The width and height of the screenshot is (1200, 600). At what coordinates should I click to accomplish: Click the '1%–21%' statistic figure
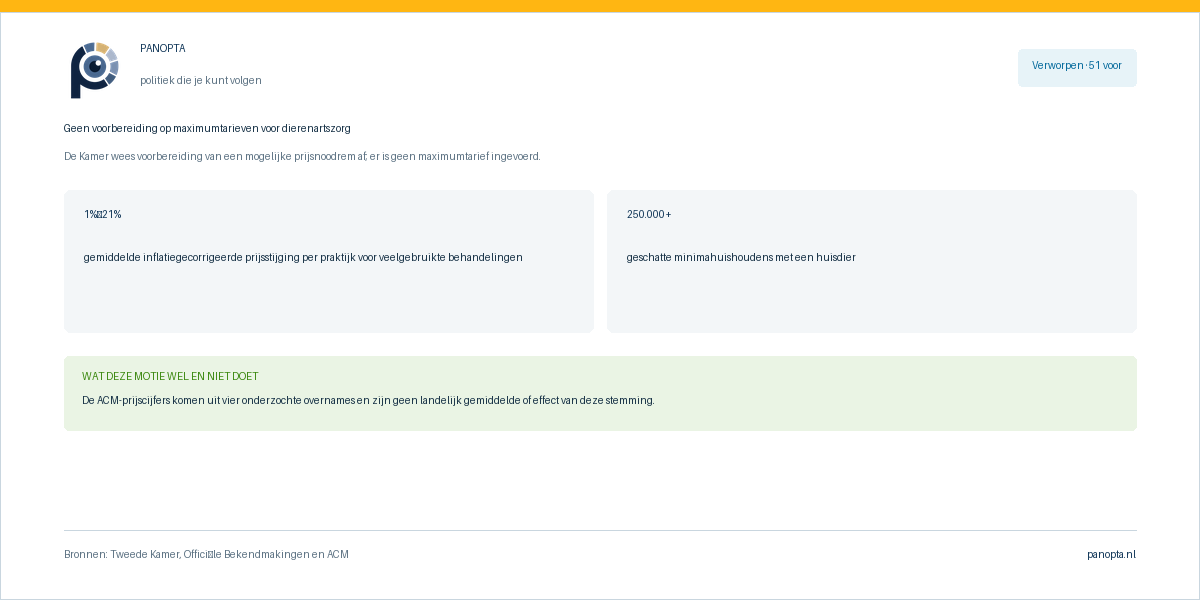103,214
